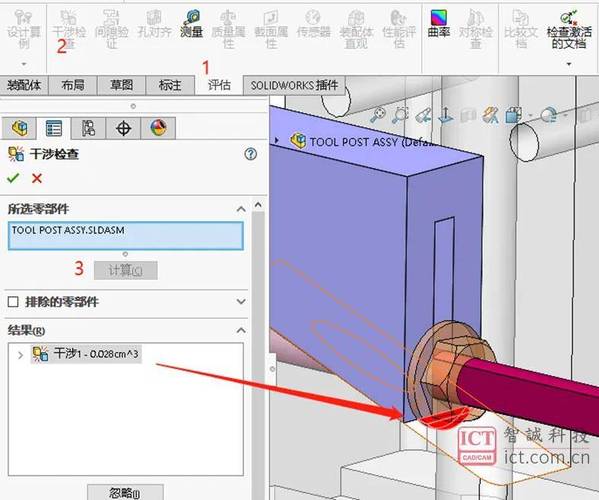The height and width of the screenshot is (500, 599).
Task: Expand the TOOL POST ASSY flyout tree
Action: pos(277,140)
